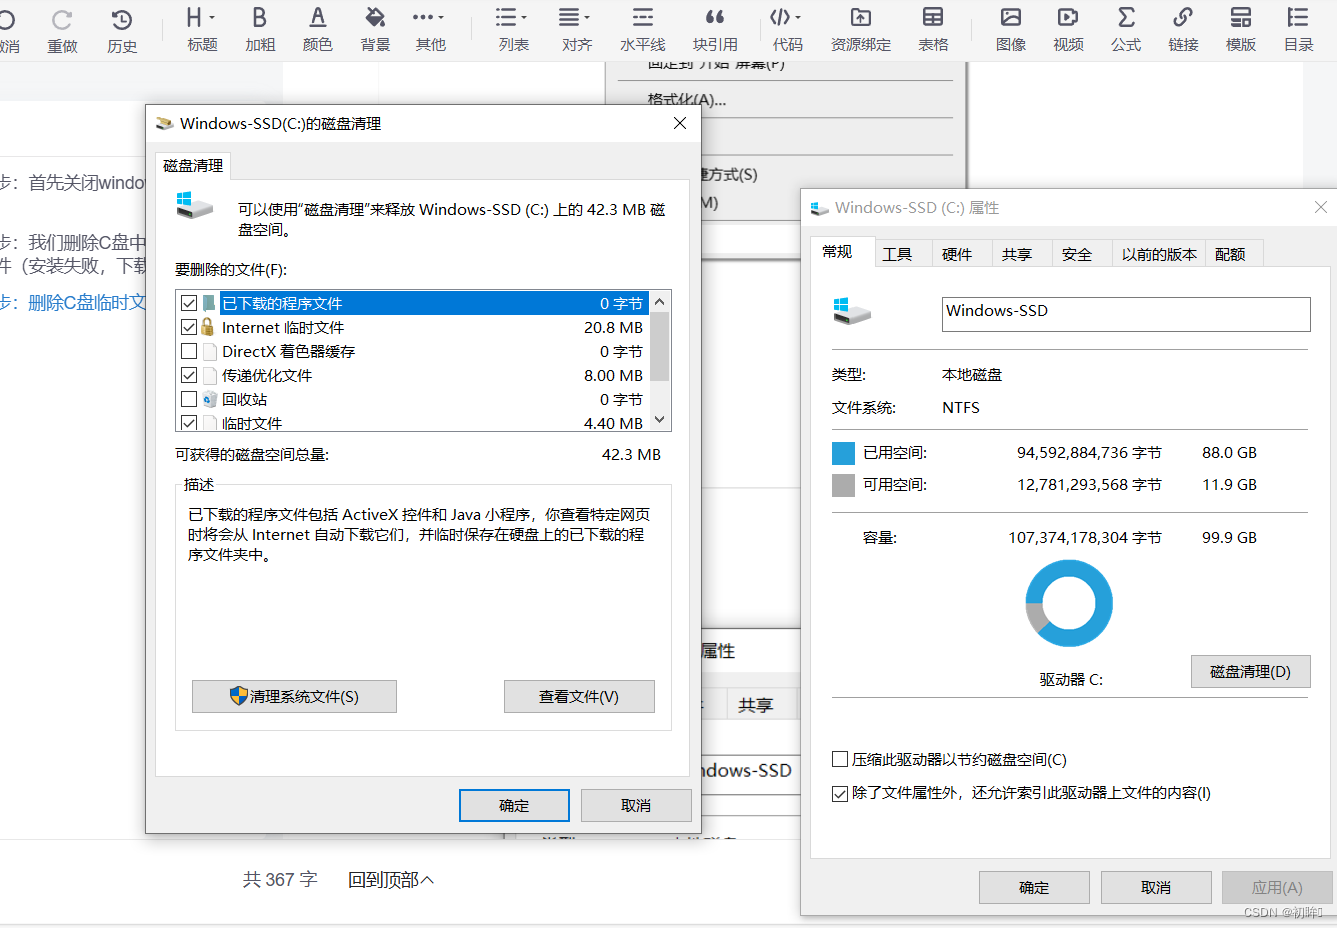Click the Resource binding (资源绑定) icon
This screenshot has height=928, width=1337.
click(861, 17)
